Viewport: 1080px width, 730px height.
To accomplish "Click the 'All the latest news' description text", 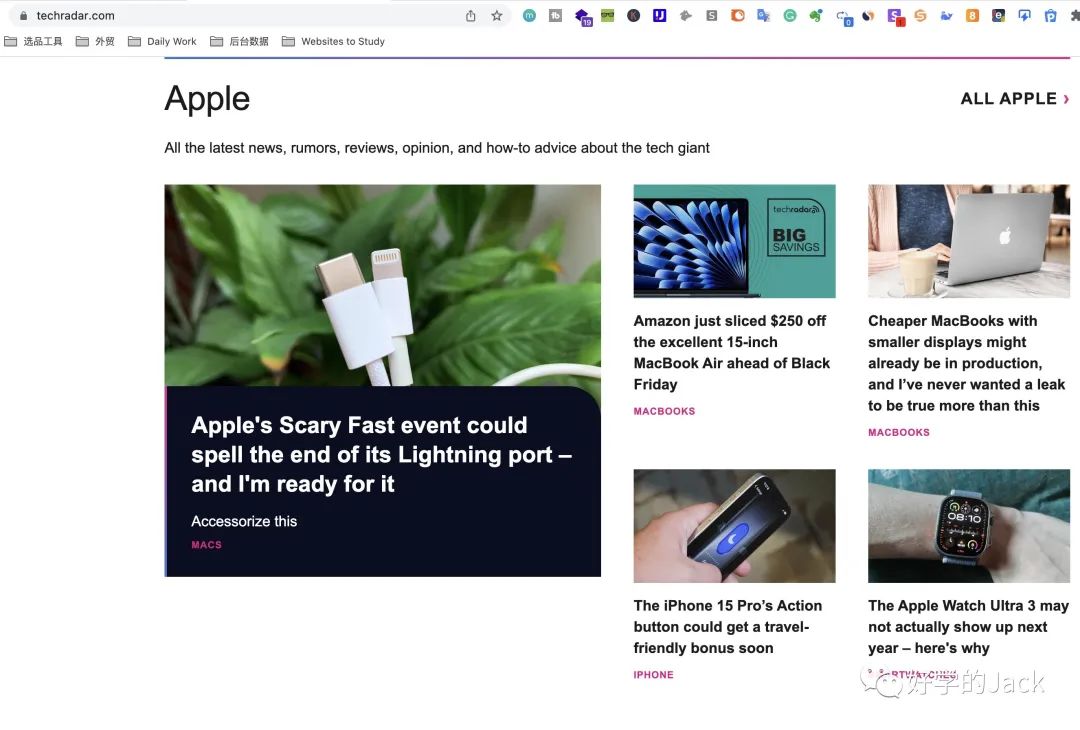I will pos(437,148).
